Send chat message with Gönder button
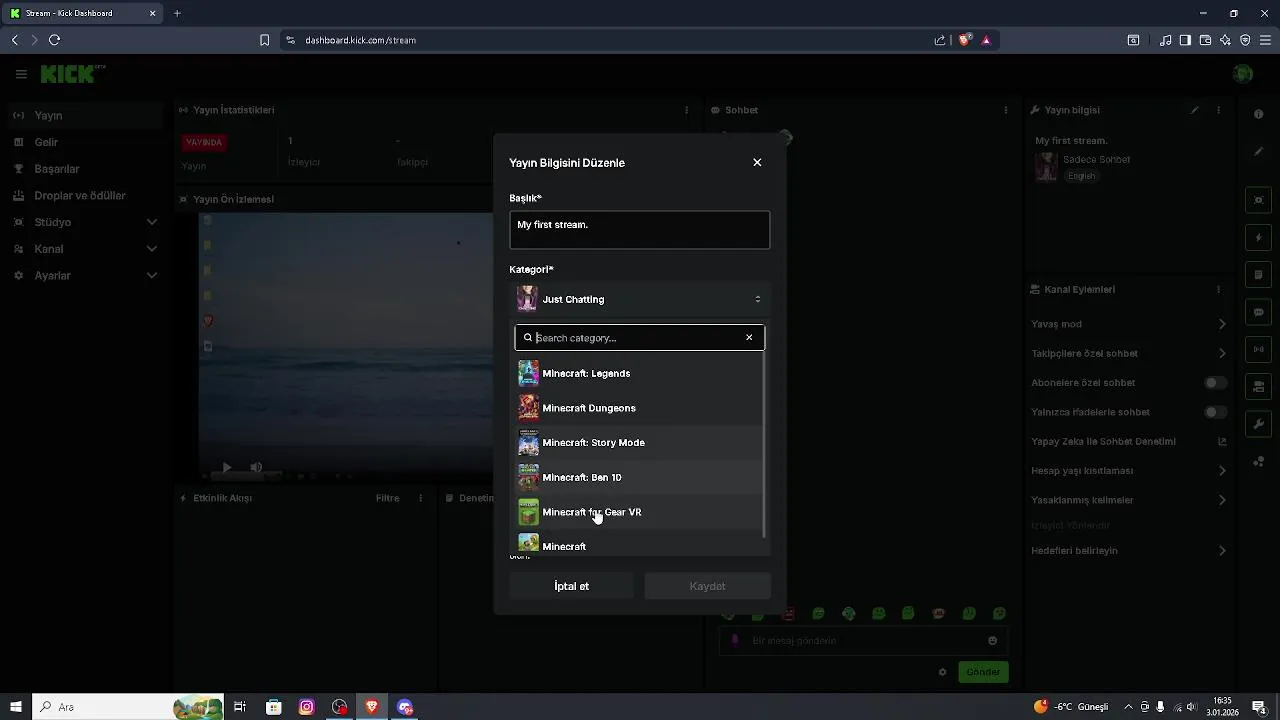Viewport: 1280px width, 720px height. click(983, 672)
